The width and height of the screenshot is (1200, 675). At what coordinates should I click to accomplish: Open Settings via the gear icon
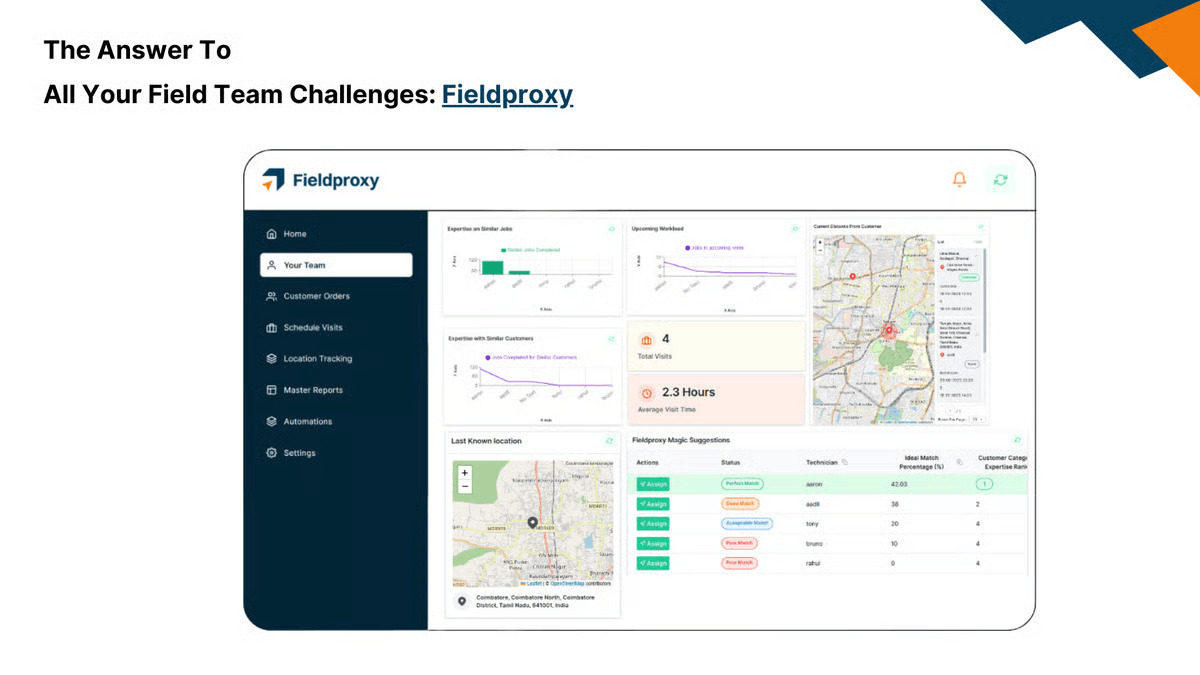270,453
